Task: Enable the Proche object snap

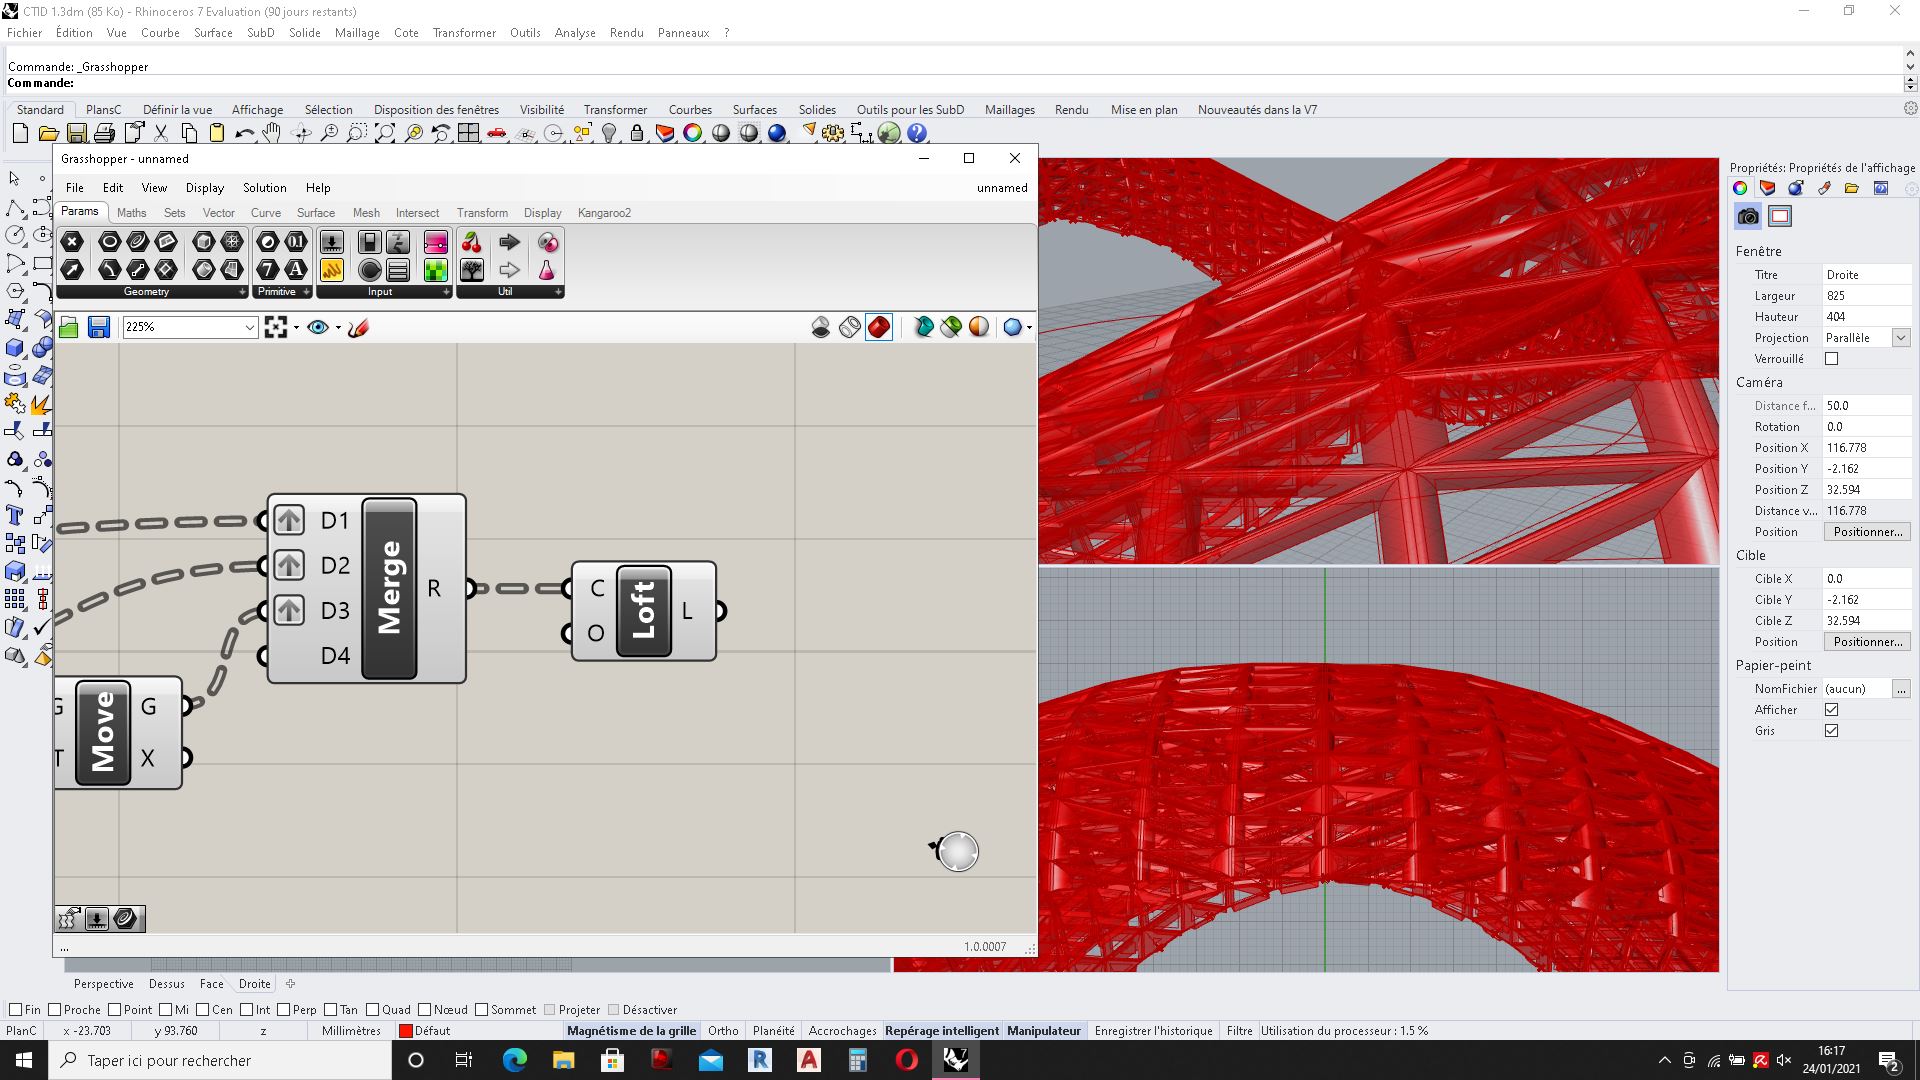Action: tap(55, 1010)
